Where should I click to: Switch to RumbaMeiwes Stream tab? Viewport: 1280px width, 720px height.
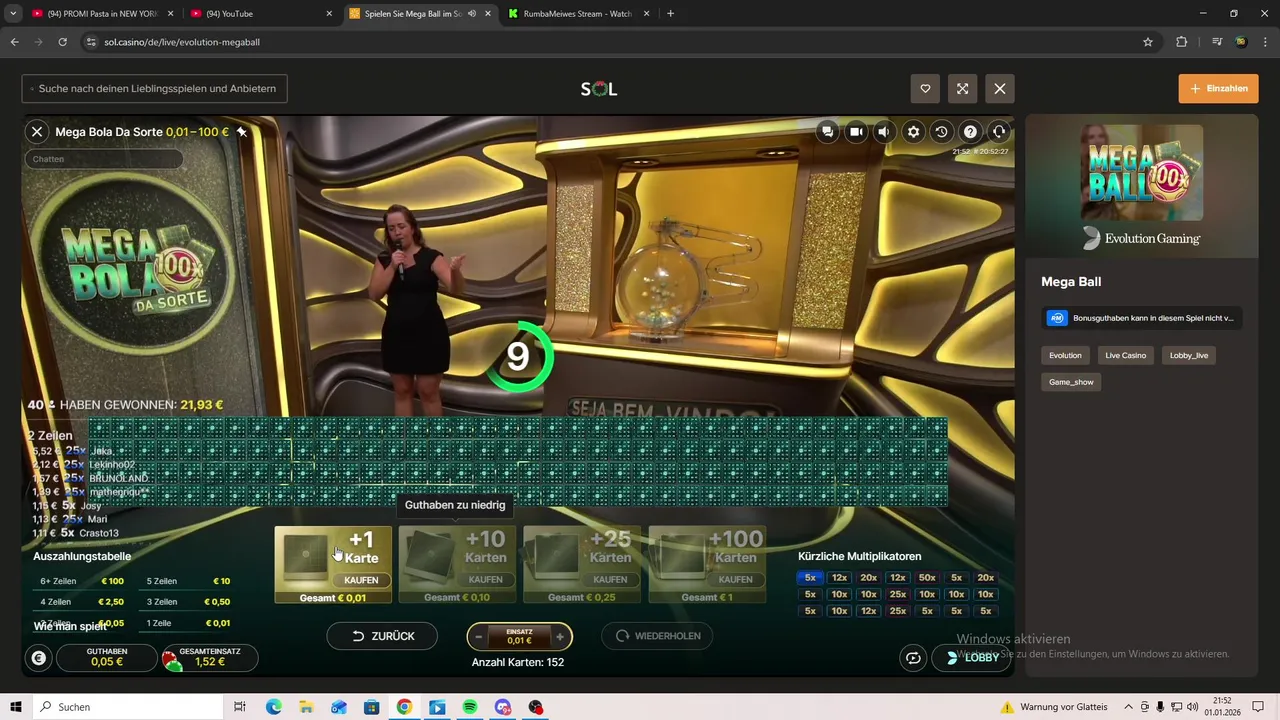578,14
